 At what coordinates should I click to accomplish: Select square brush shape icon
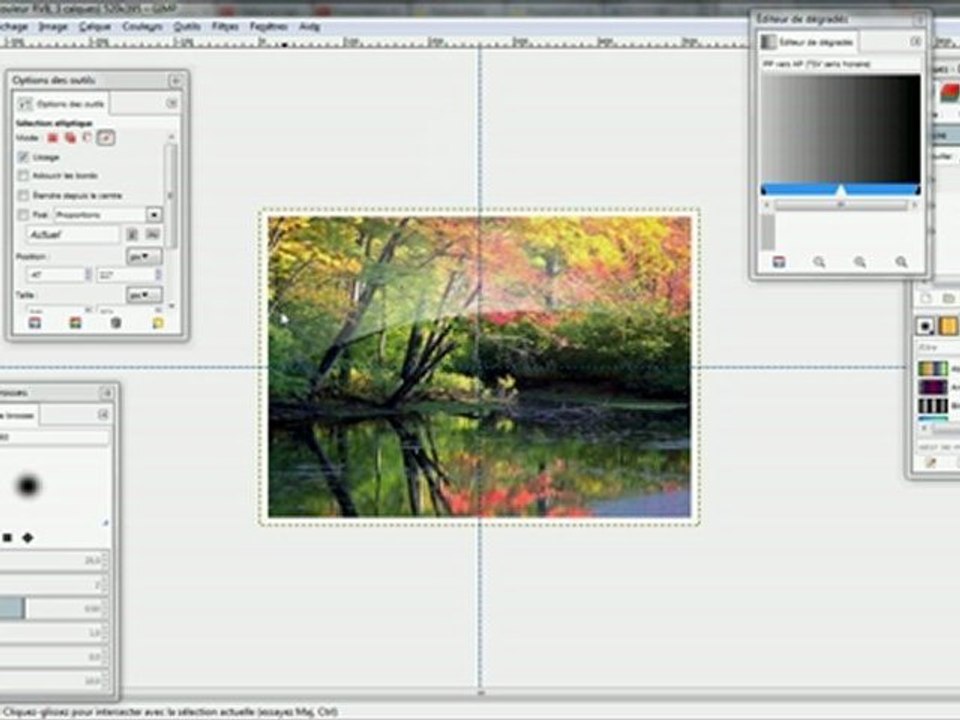tap(7, 538)
